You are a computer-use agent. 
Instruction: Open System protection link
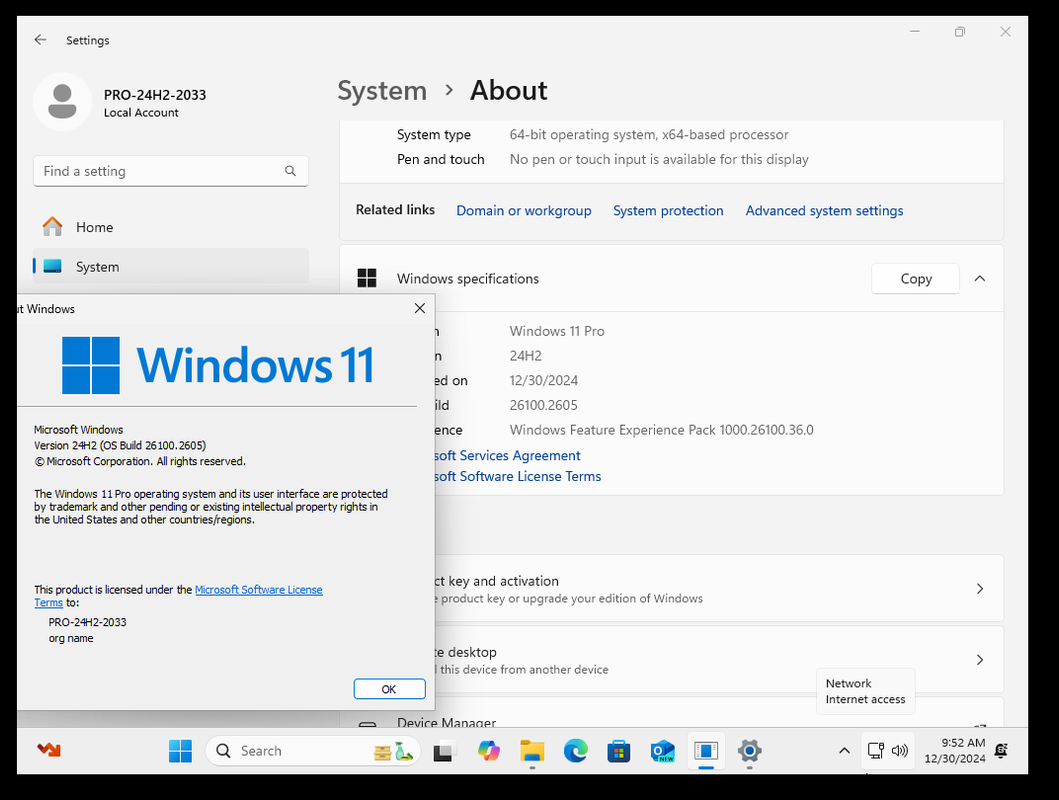668,211
